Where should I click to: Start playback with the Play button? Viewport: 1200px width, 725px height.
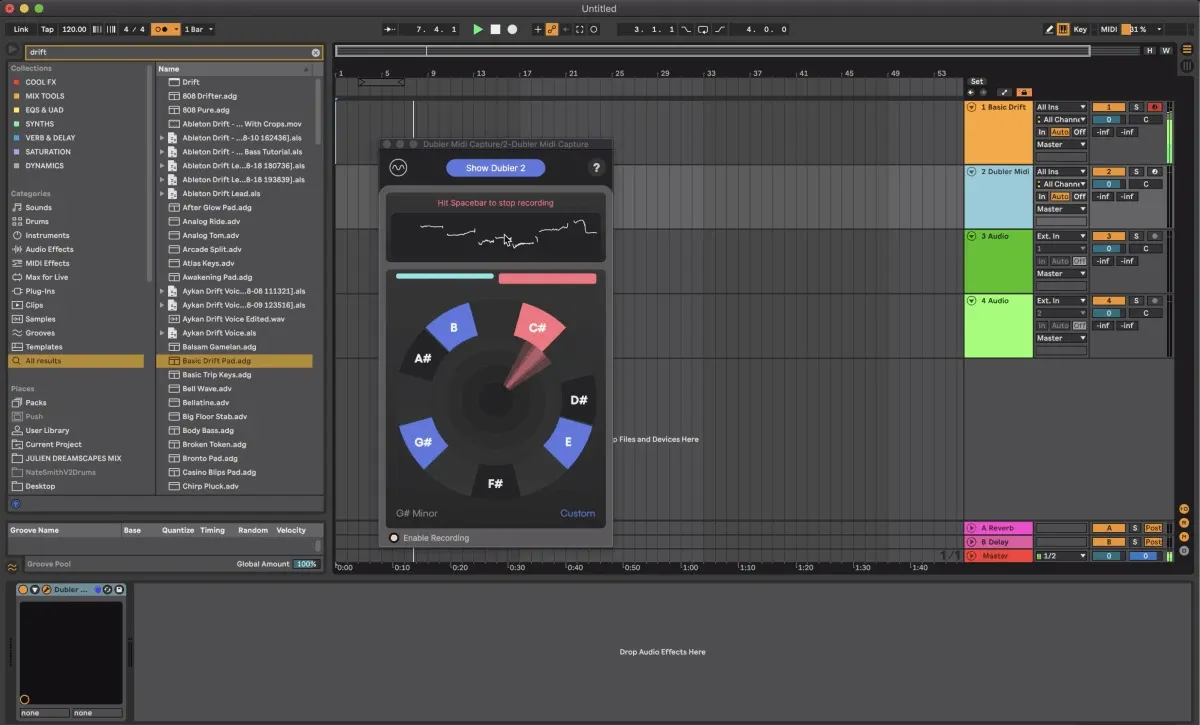478,29
